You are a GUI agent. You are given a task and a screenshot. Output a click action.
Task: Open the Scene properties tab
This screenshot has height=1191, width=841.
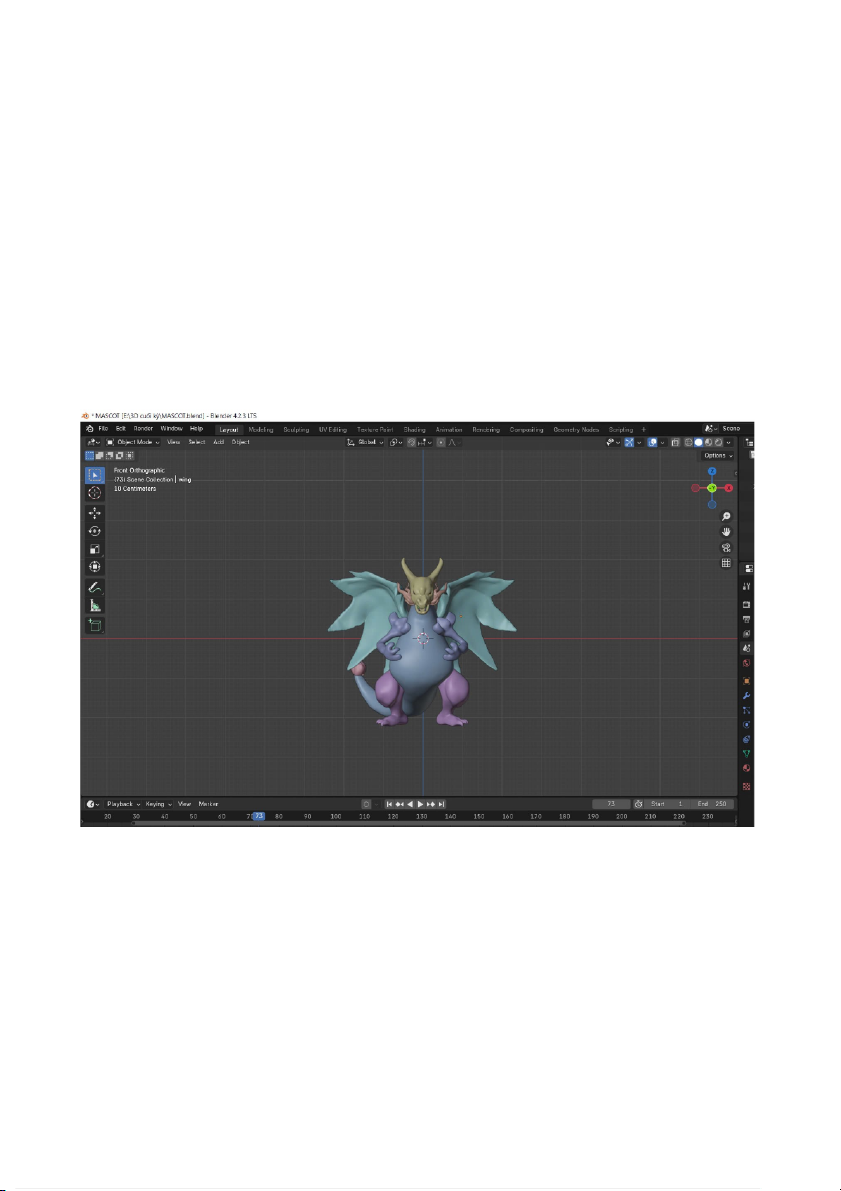pyautogui.click(x=747, y=648)
